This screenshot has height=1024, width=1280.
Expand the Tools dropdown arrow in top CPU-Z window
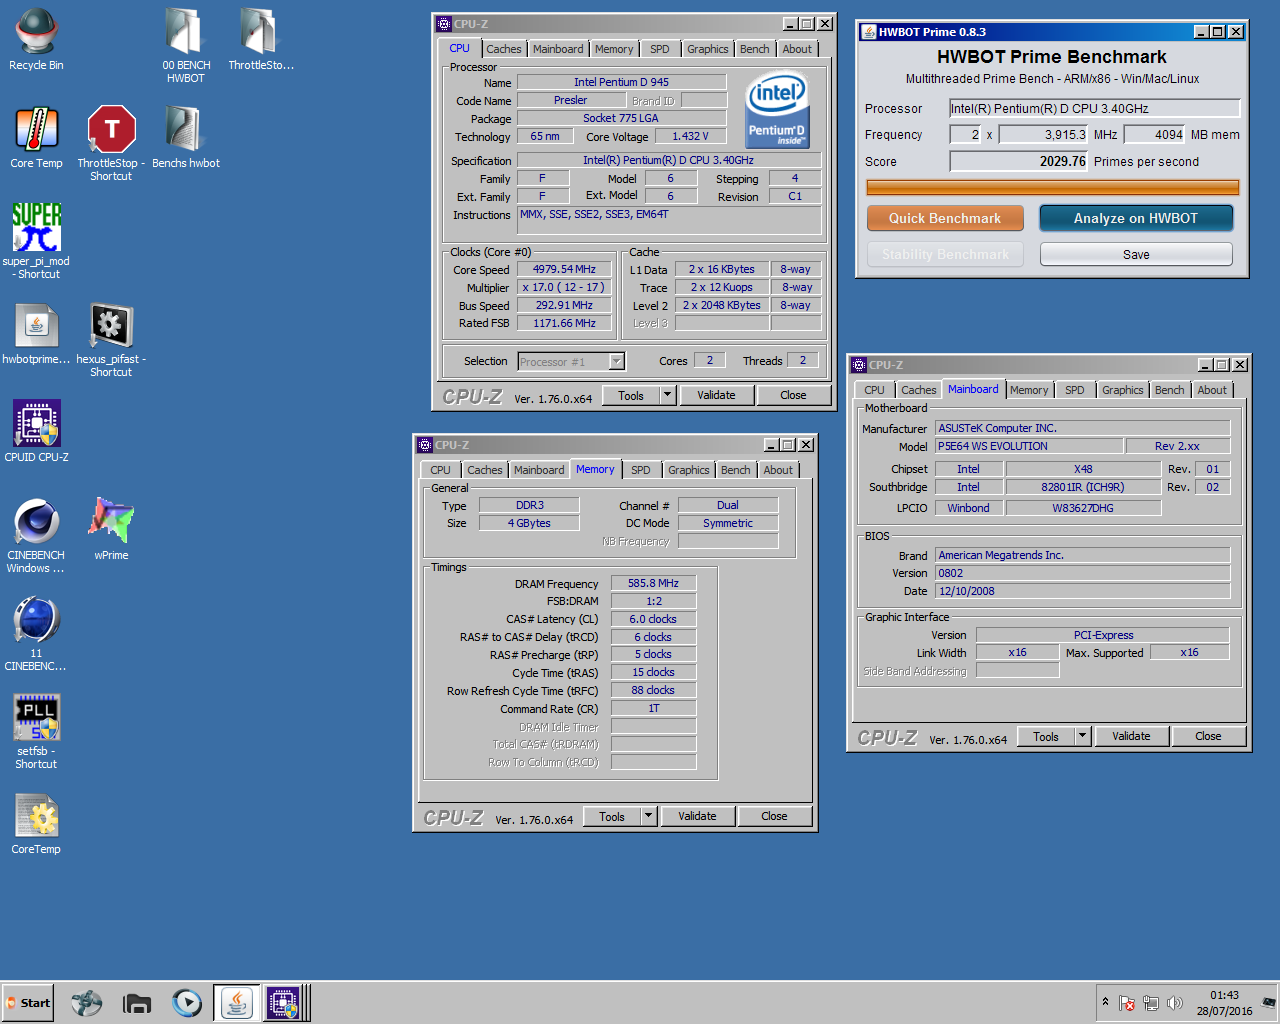pyautogui.click(x=667, y=395)
